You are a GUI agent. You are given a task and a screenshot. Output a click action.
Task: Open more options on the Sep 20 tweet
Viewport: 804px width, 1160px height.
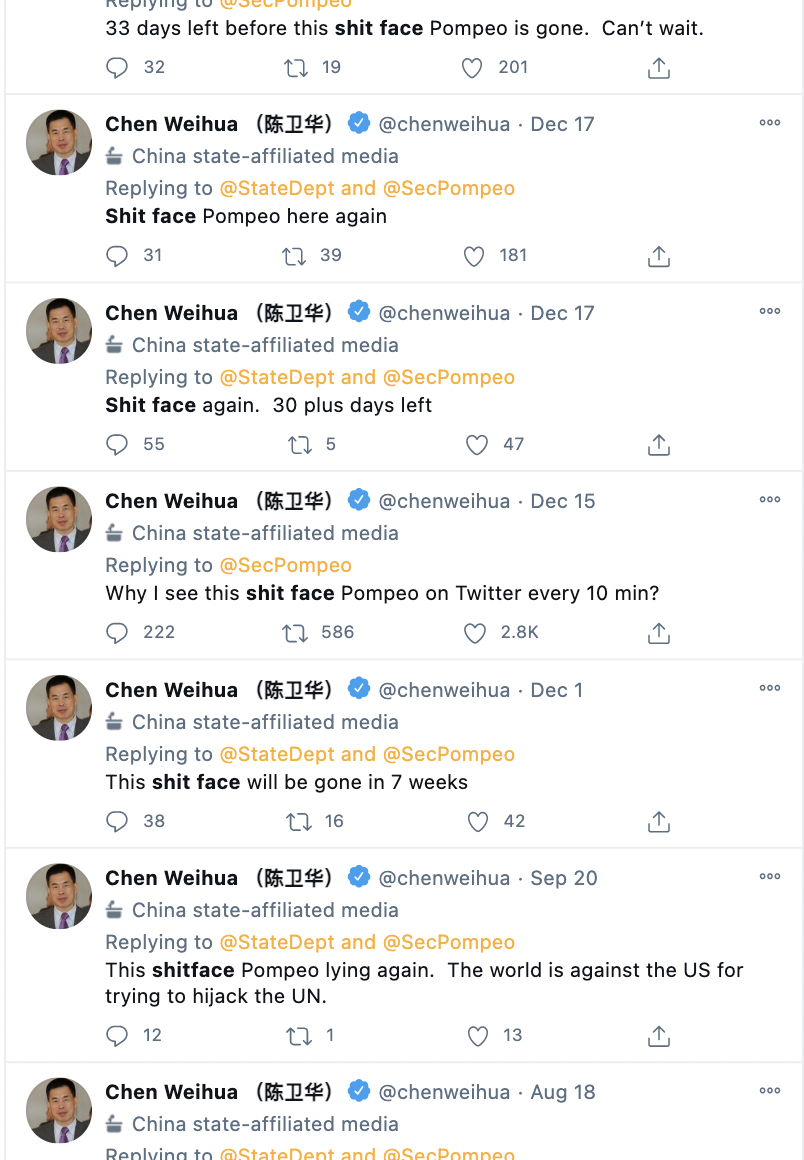pyautogui.click(x=769, y=876)
